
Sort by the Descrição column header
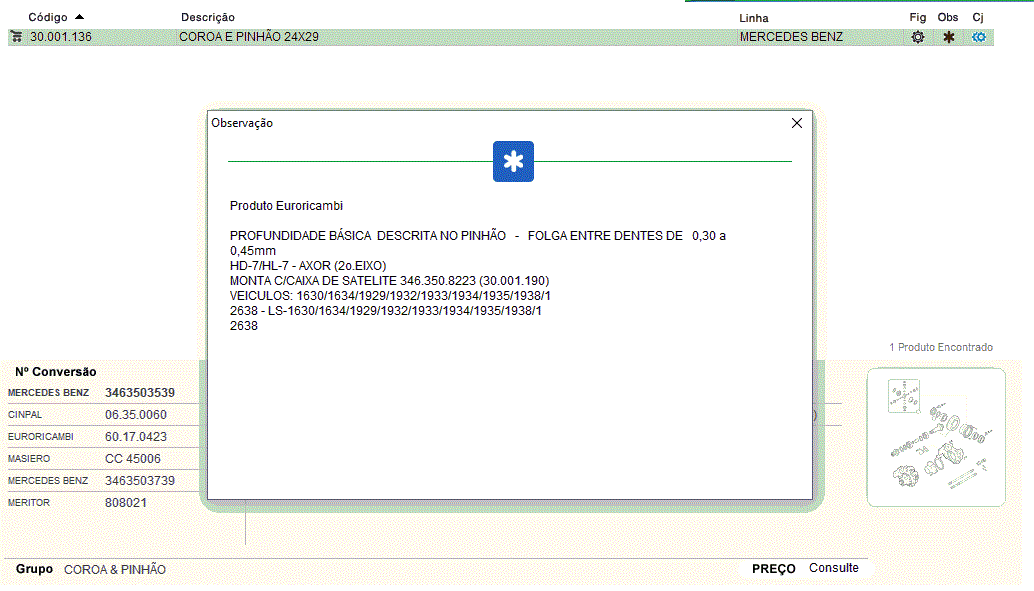coord(208,18)
